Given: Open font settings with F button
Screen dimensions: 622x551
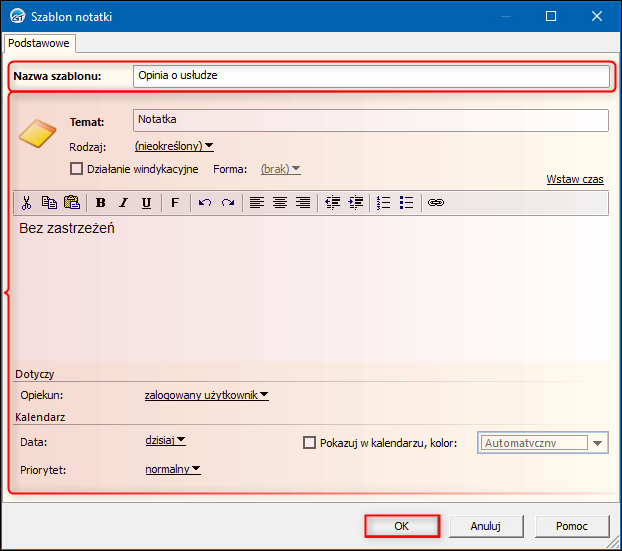Looking at the screenshot, I should [x=175, y=203].
